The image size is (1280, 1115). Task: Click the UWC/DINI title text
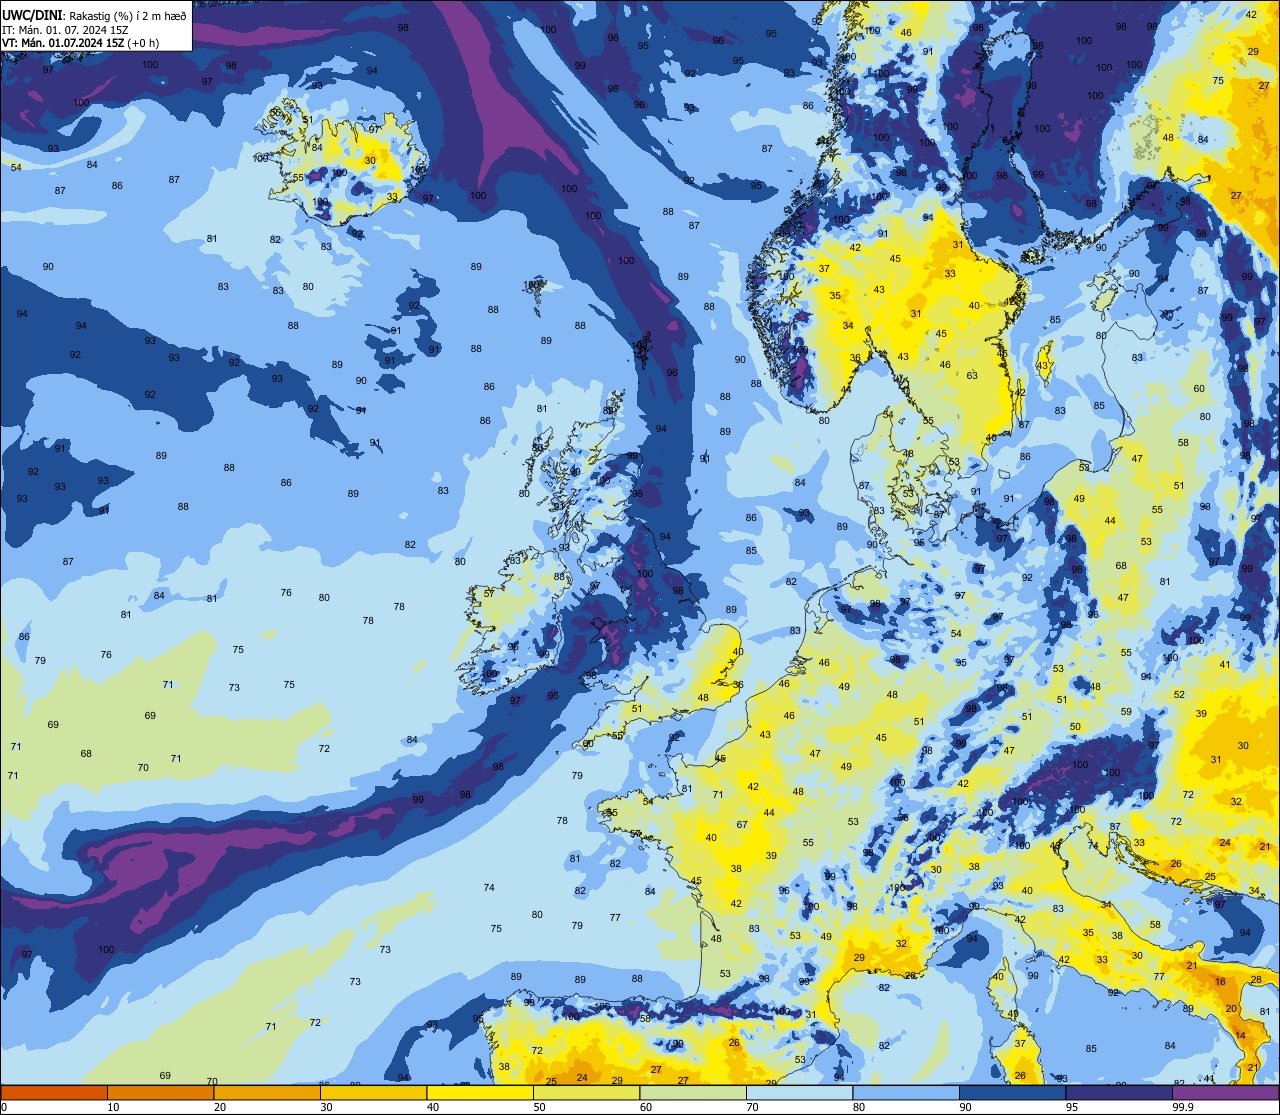coord(31,14)
